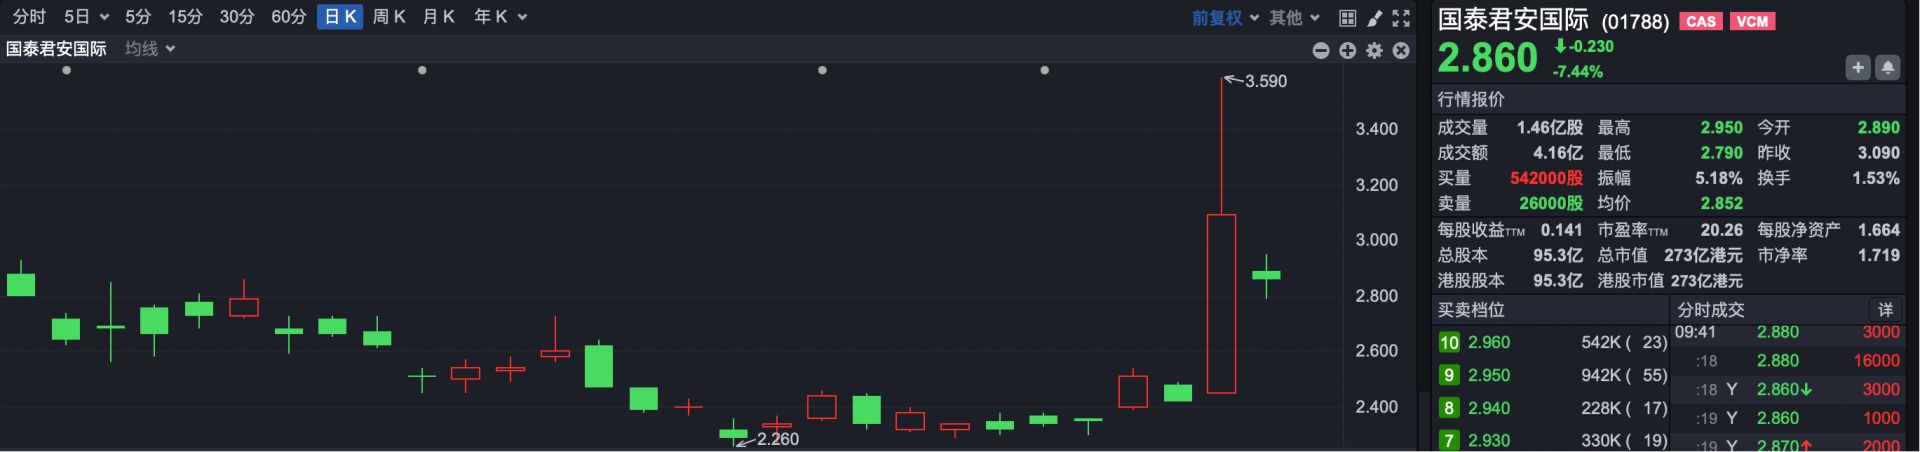Click the latest green candlestick
1920x452 pixels.
pos(1266,275)
